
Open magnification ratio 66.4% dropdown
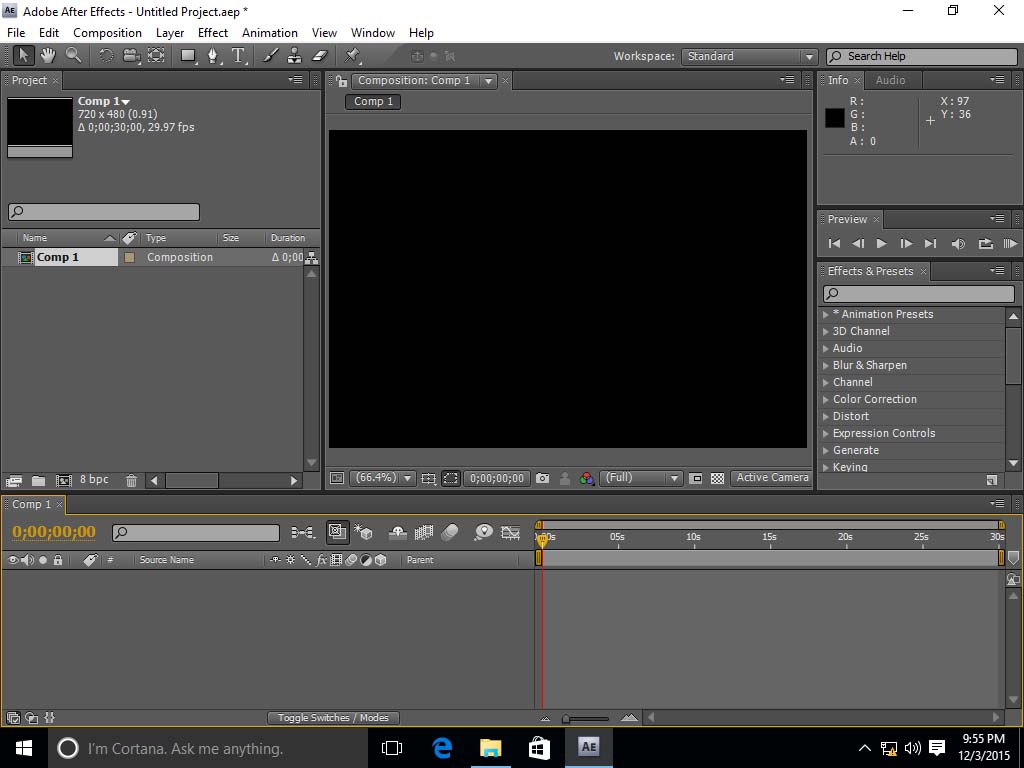382,478
